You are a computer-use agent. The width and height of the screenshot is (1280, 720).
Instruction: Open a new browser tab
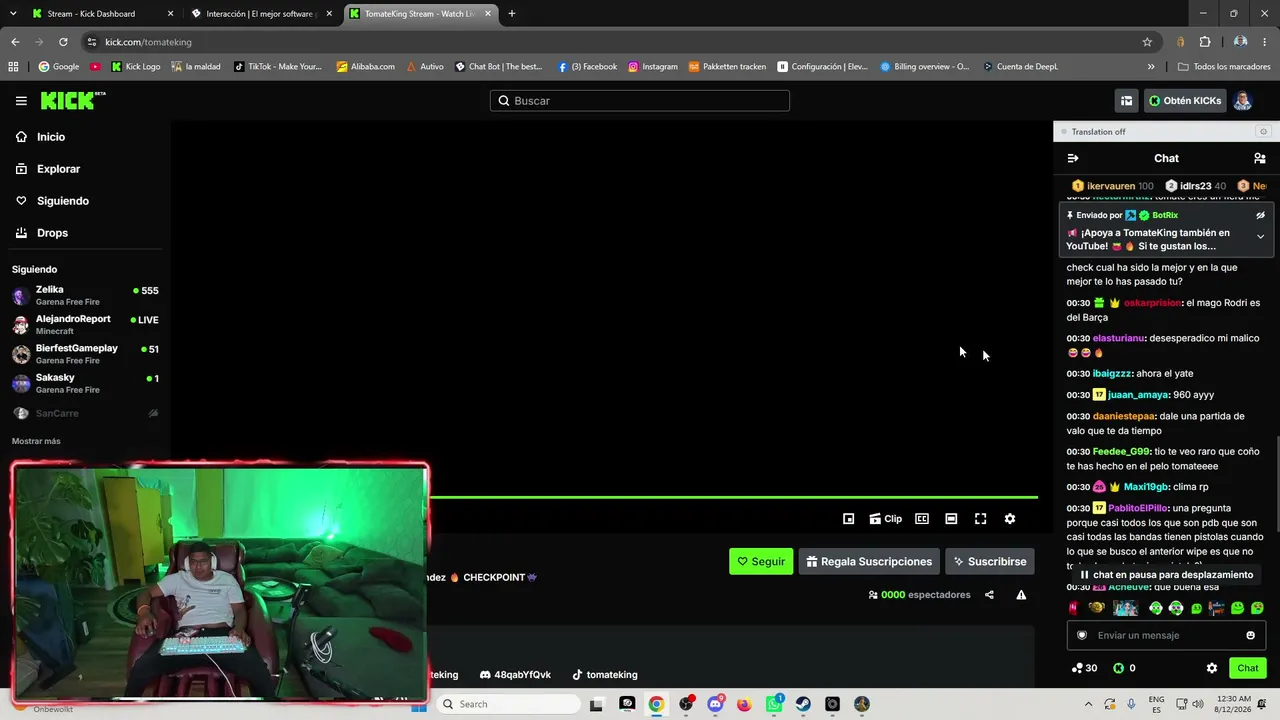click(x=512, y=14)
